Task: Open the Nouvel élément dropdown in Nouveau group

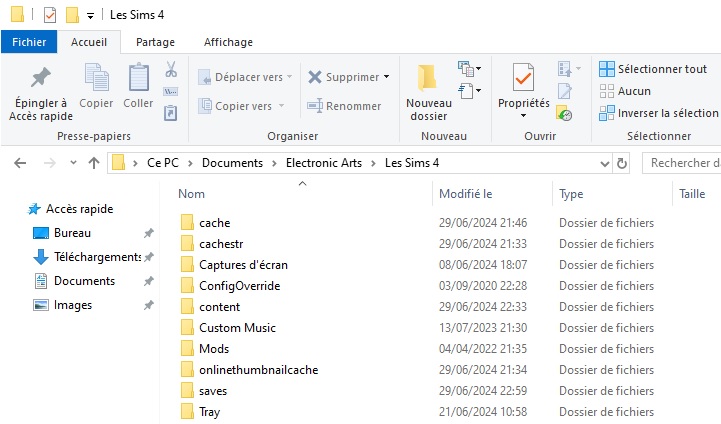Action: [469, 69]
